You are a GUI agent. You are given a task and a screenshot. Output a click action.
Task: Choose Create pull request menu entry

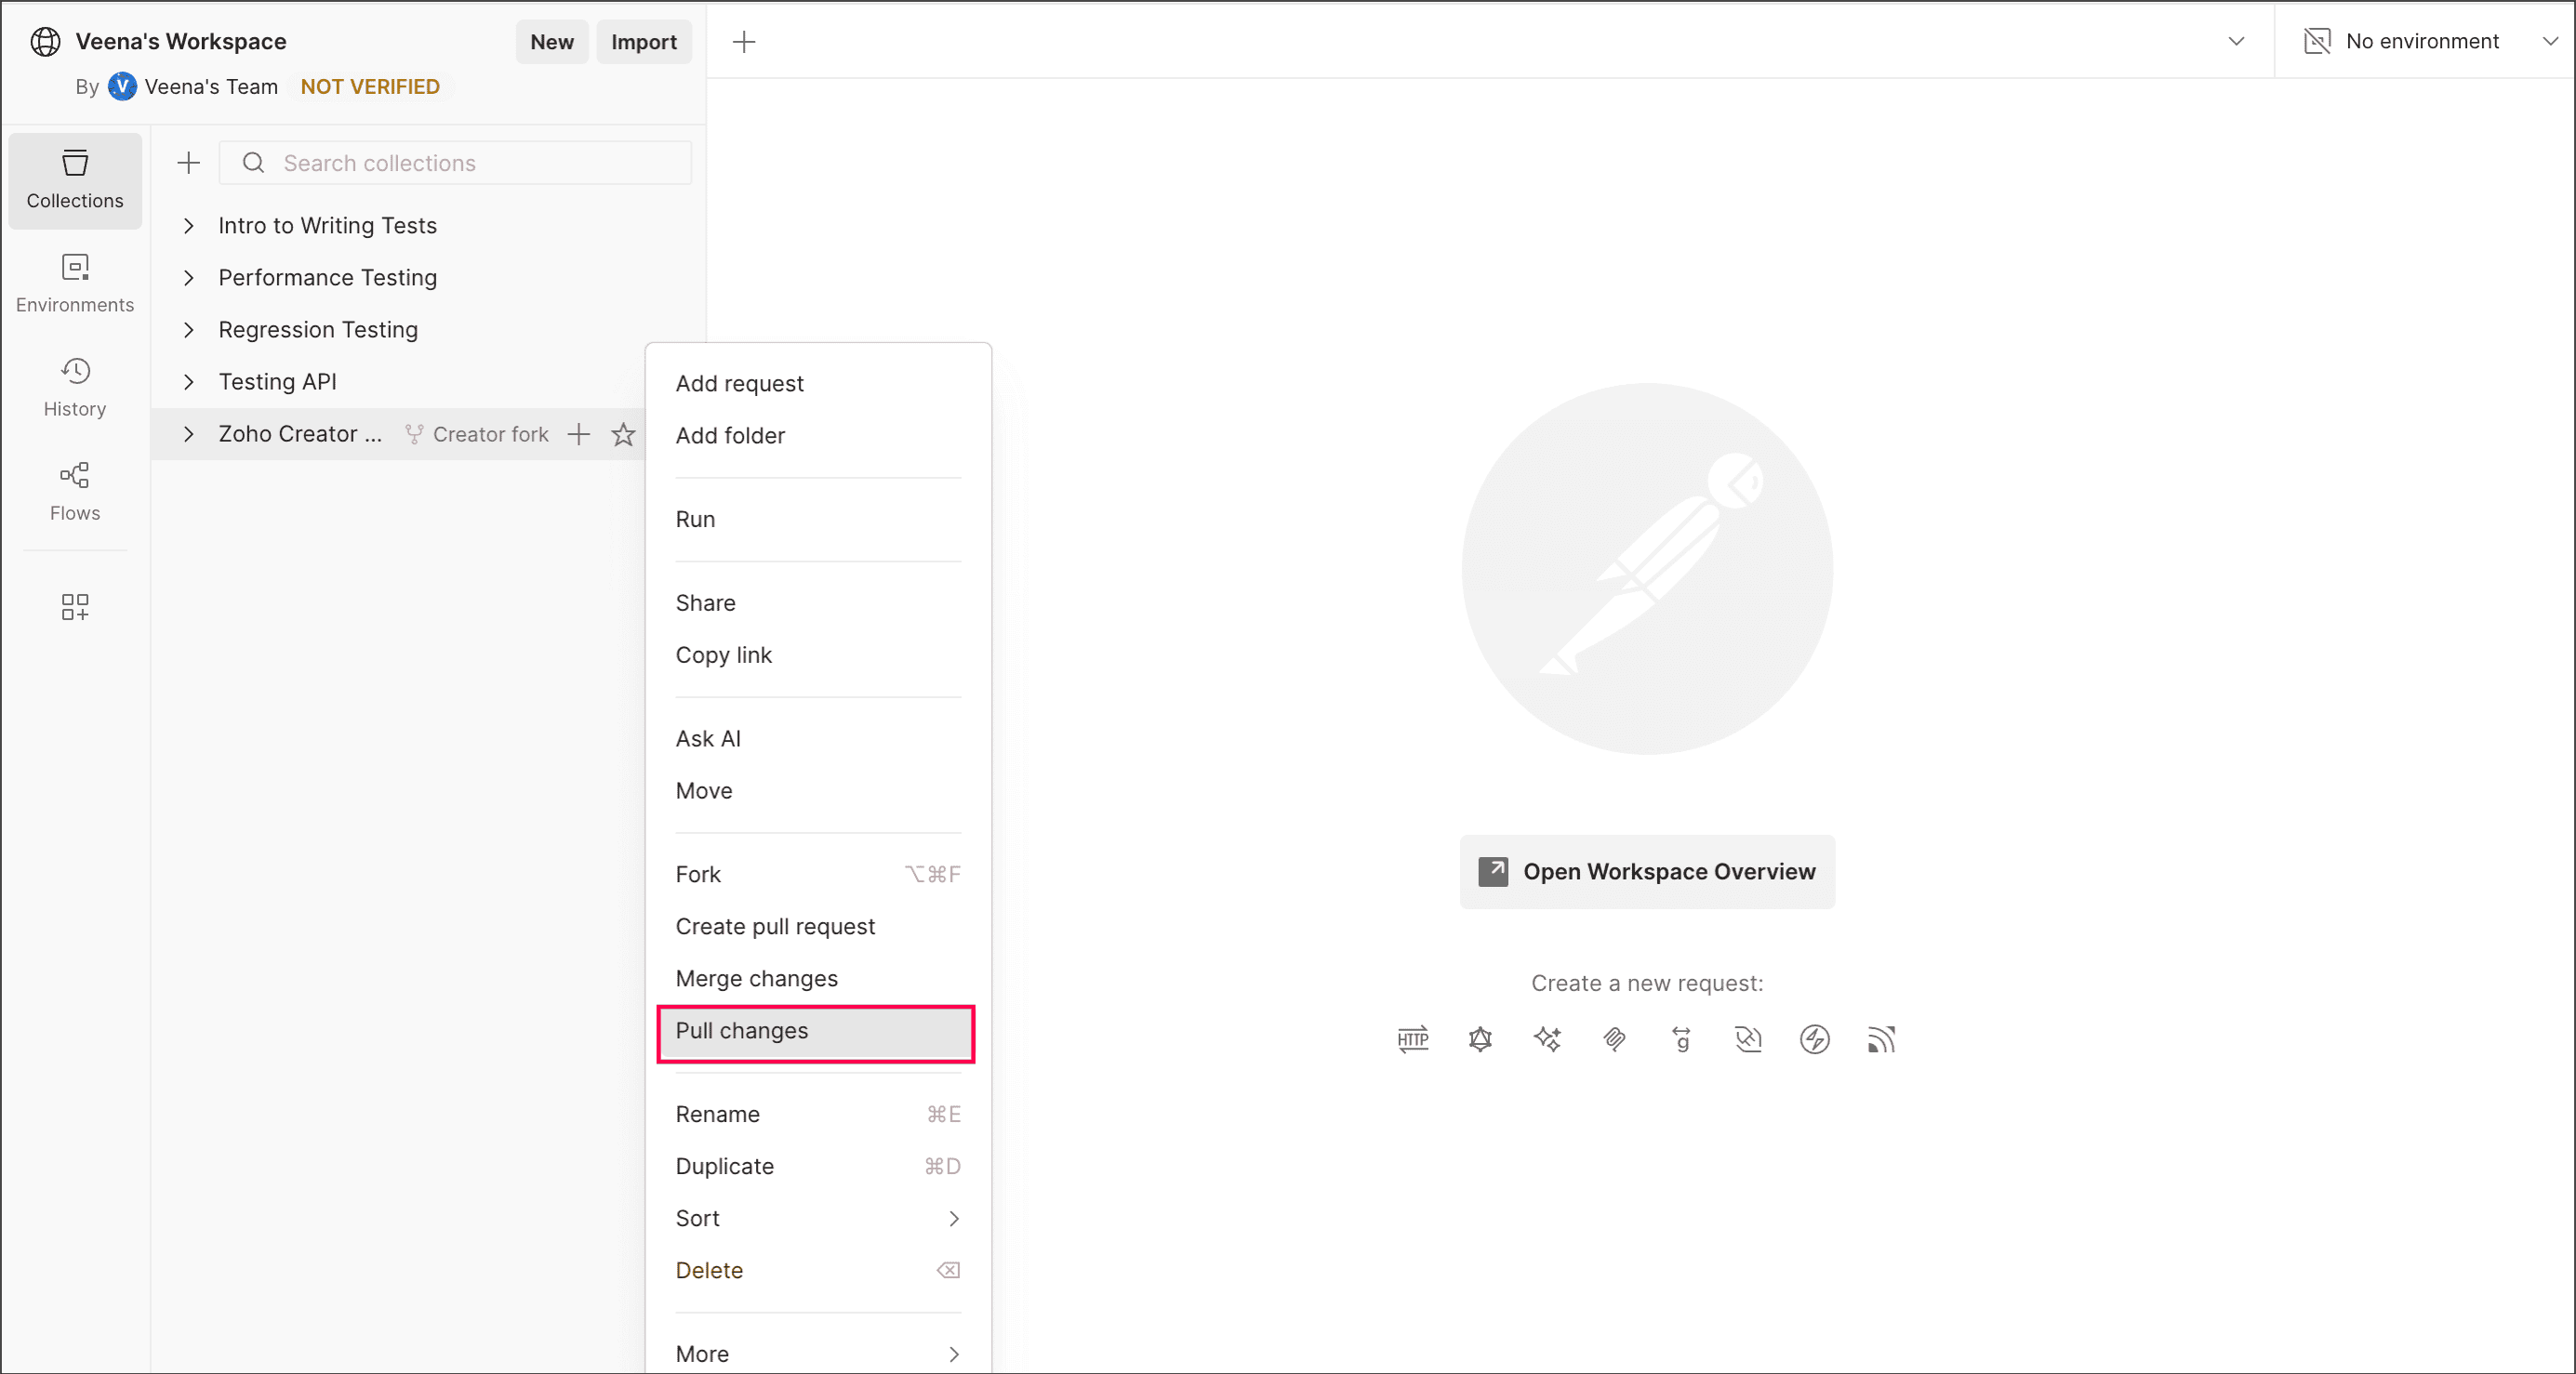(775, 926)
